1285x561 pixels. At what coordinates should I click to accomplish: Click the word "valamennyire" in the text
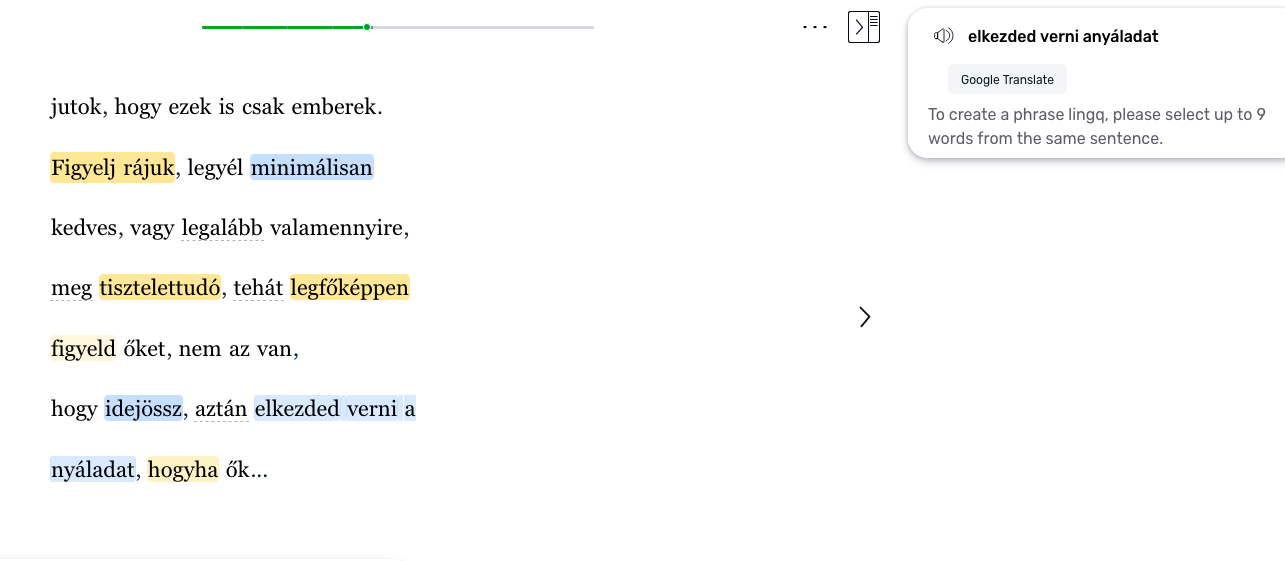tap(337, 229)
